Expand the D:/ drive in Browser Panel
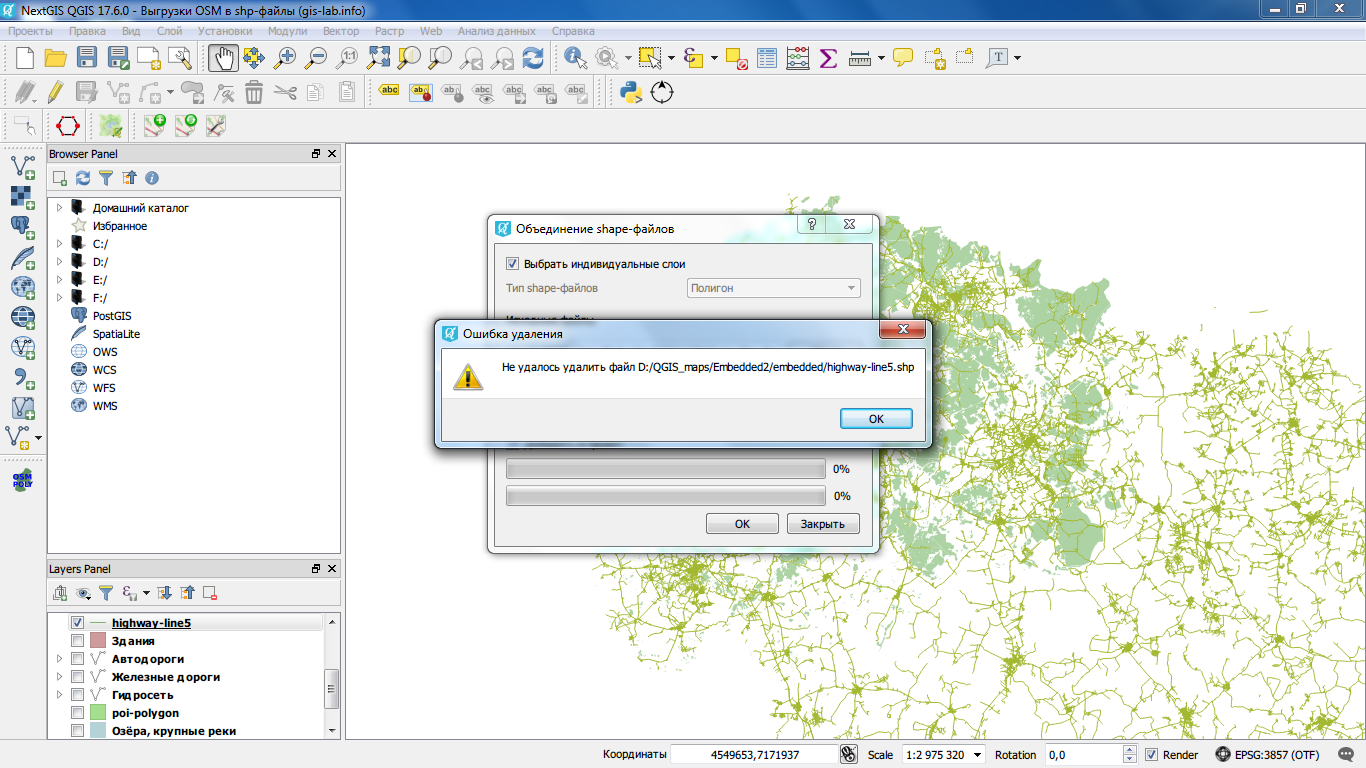The image size is (1366, 768). tap(59, 262)
